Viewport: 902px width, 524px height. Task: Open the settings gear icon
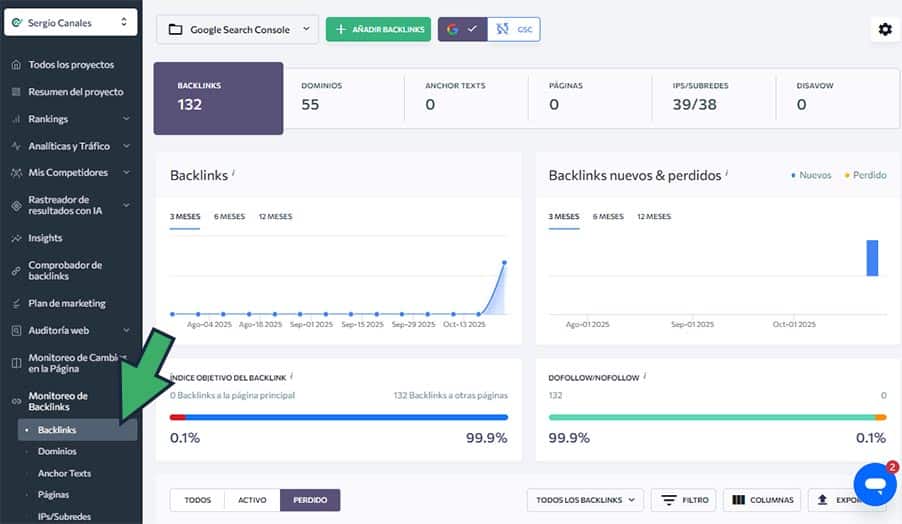coord(884,30)
